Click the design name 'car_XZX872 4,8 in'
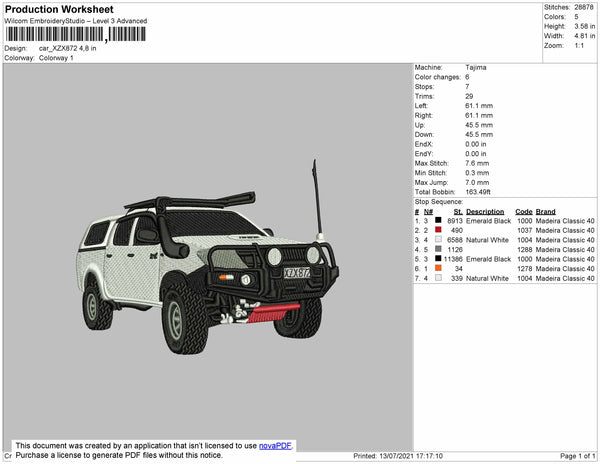 (67, 49)
